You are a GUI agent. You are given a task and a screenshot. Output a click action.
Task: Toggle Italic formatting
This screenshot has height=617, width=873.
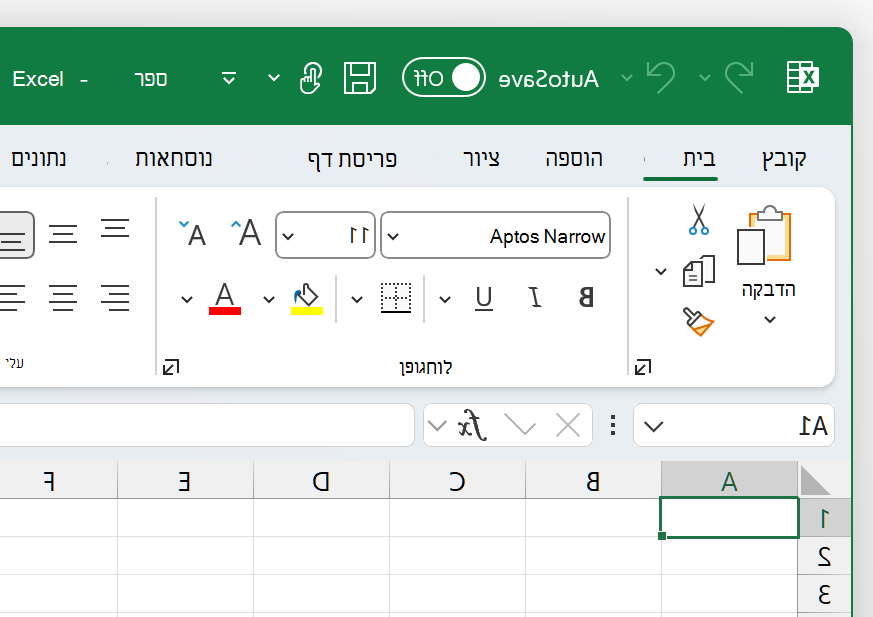click(x=534, y=297)
